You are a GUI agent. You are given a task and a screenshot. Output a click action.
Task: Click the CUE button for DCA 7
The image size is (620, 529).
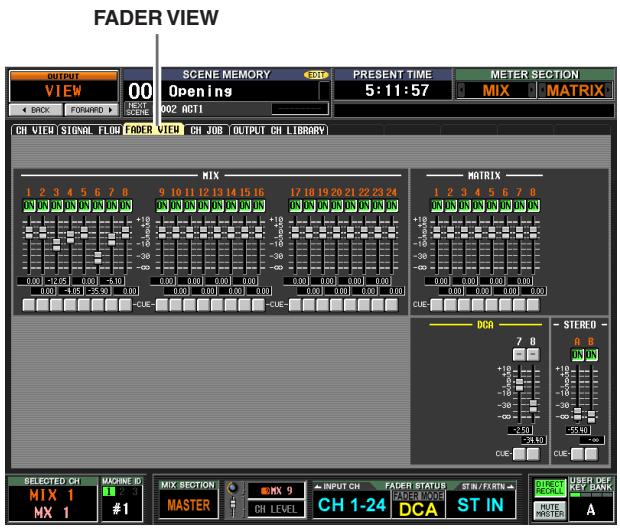coord(519,454)
